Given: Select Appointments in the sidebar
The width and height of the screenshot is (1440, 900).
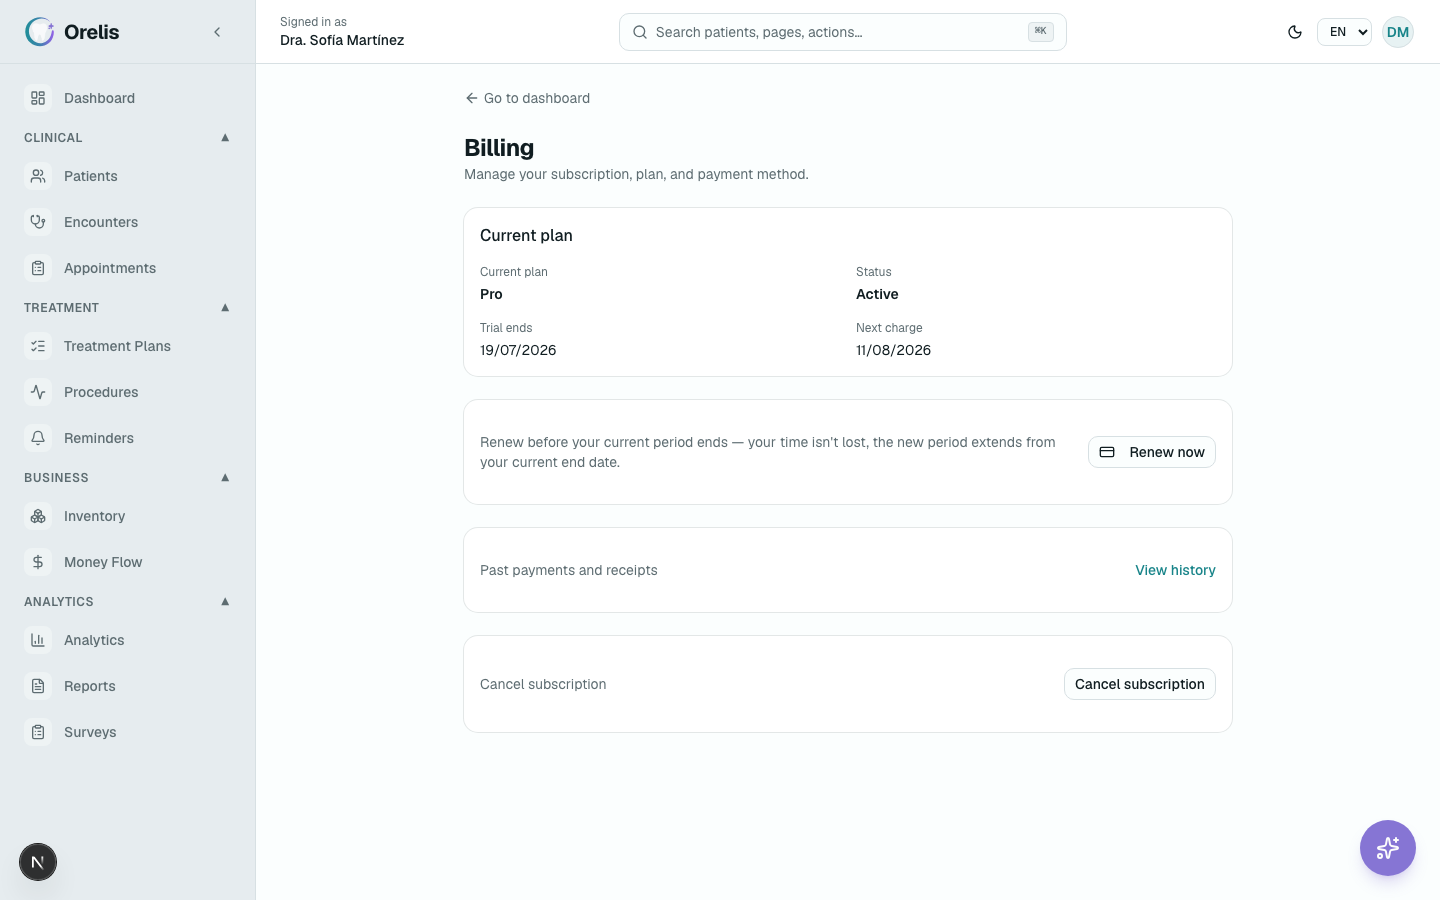Looking at the screenshot, I should [x=128, y=268].
